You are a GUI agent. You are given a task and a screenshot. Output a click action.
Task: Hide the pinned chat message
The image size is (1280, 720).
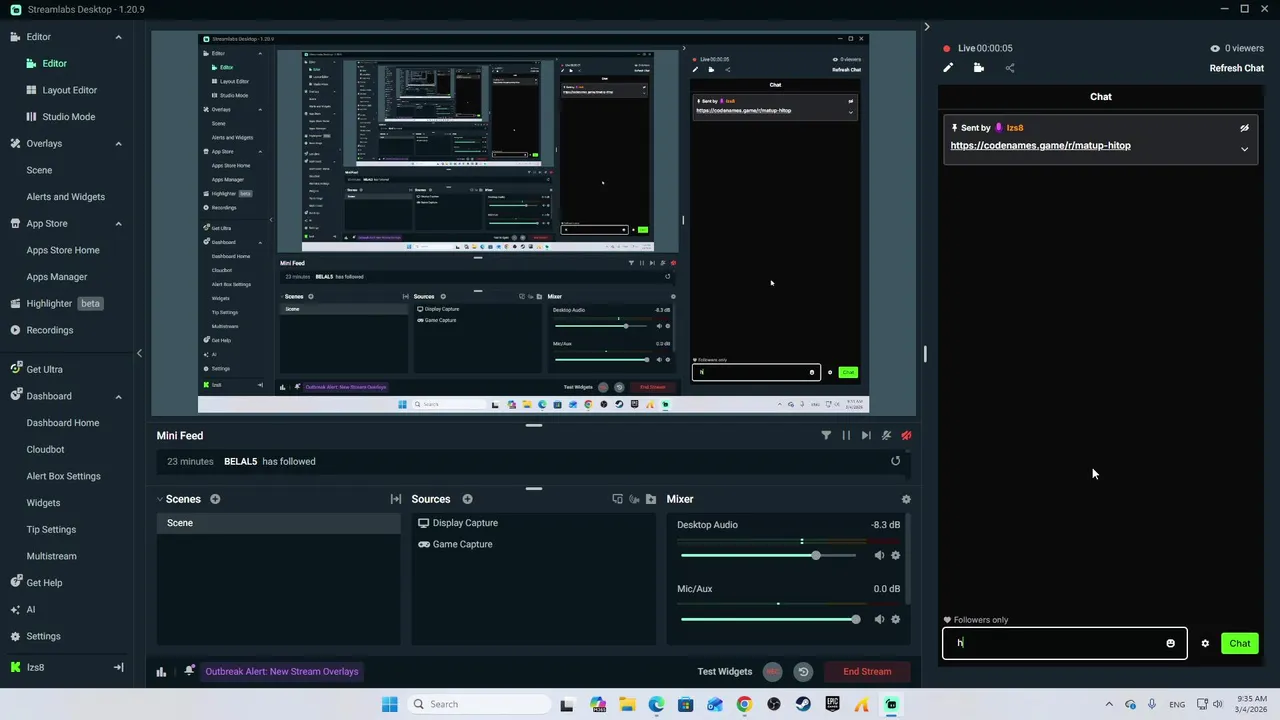click(x=1244, y=128)
